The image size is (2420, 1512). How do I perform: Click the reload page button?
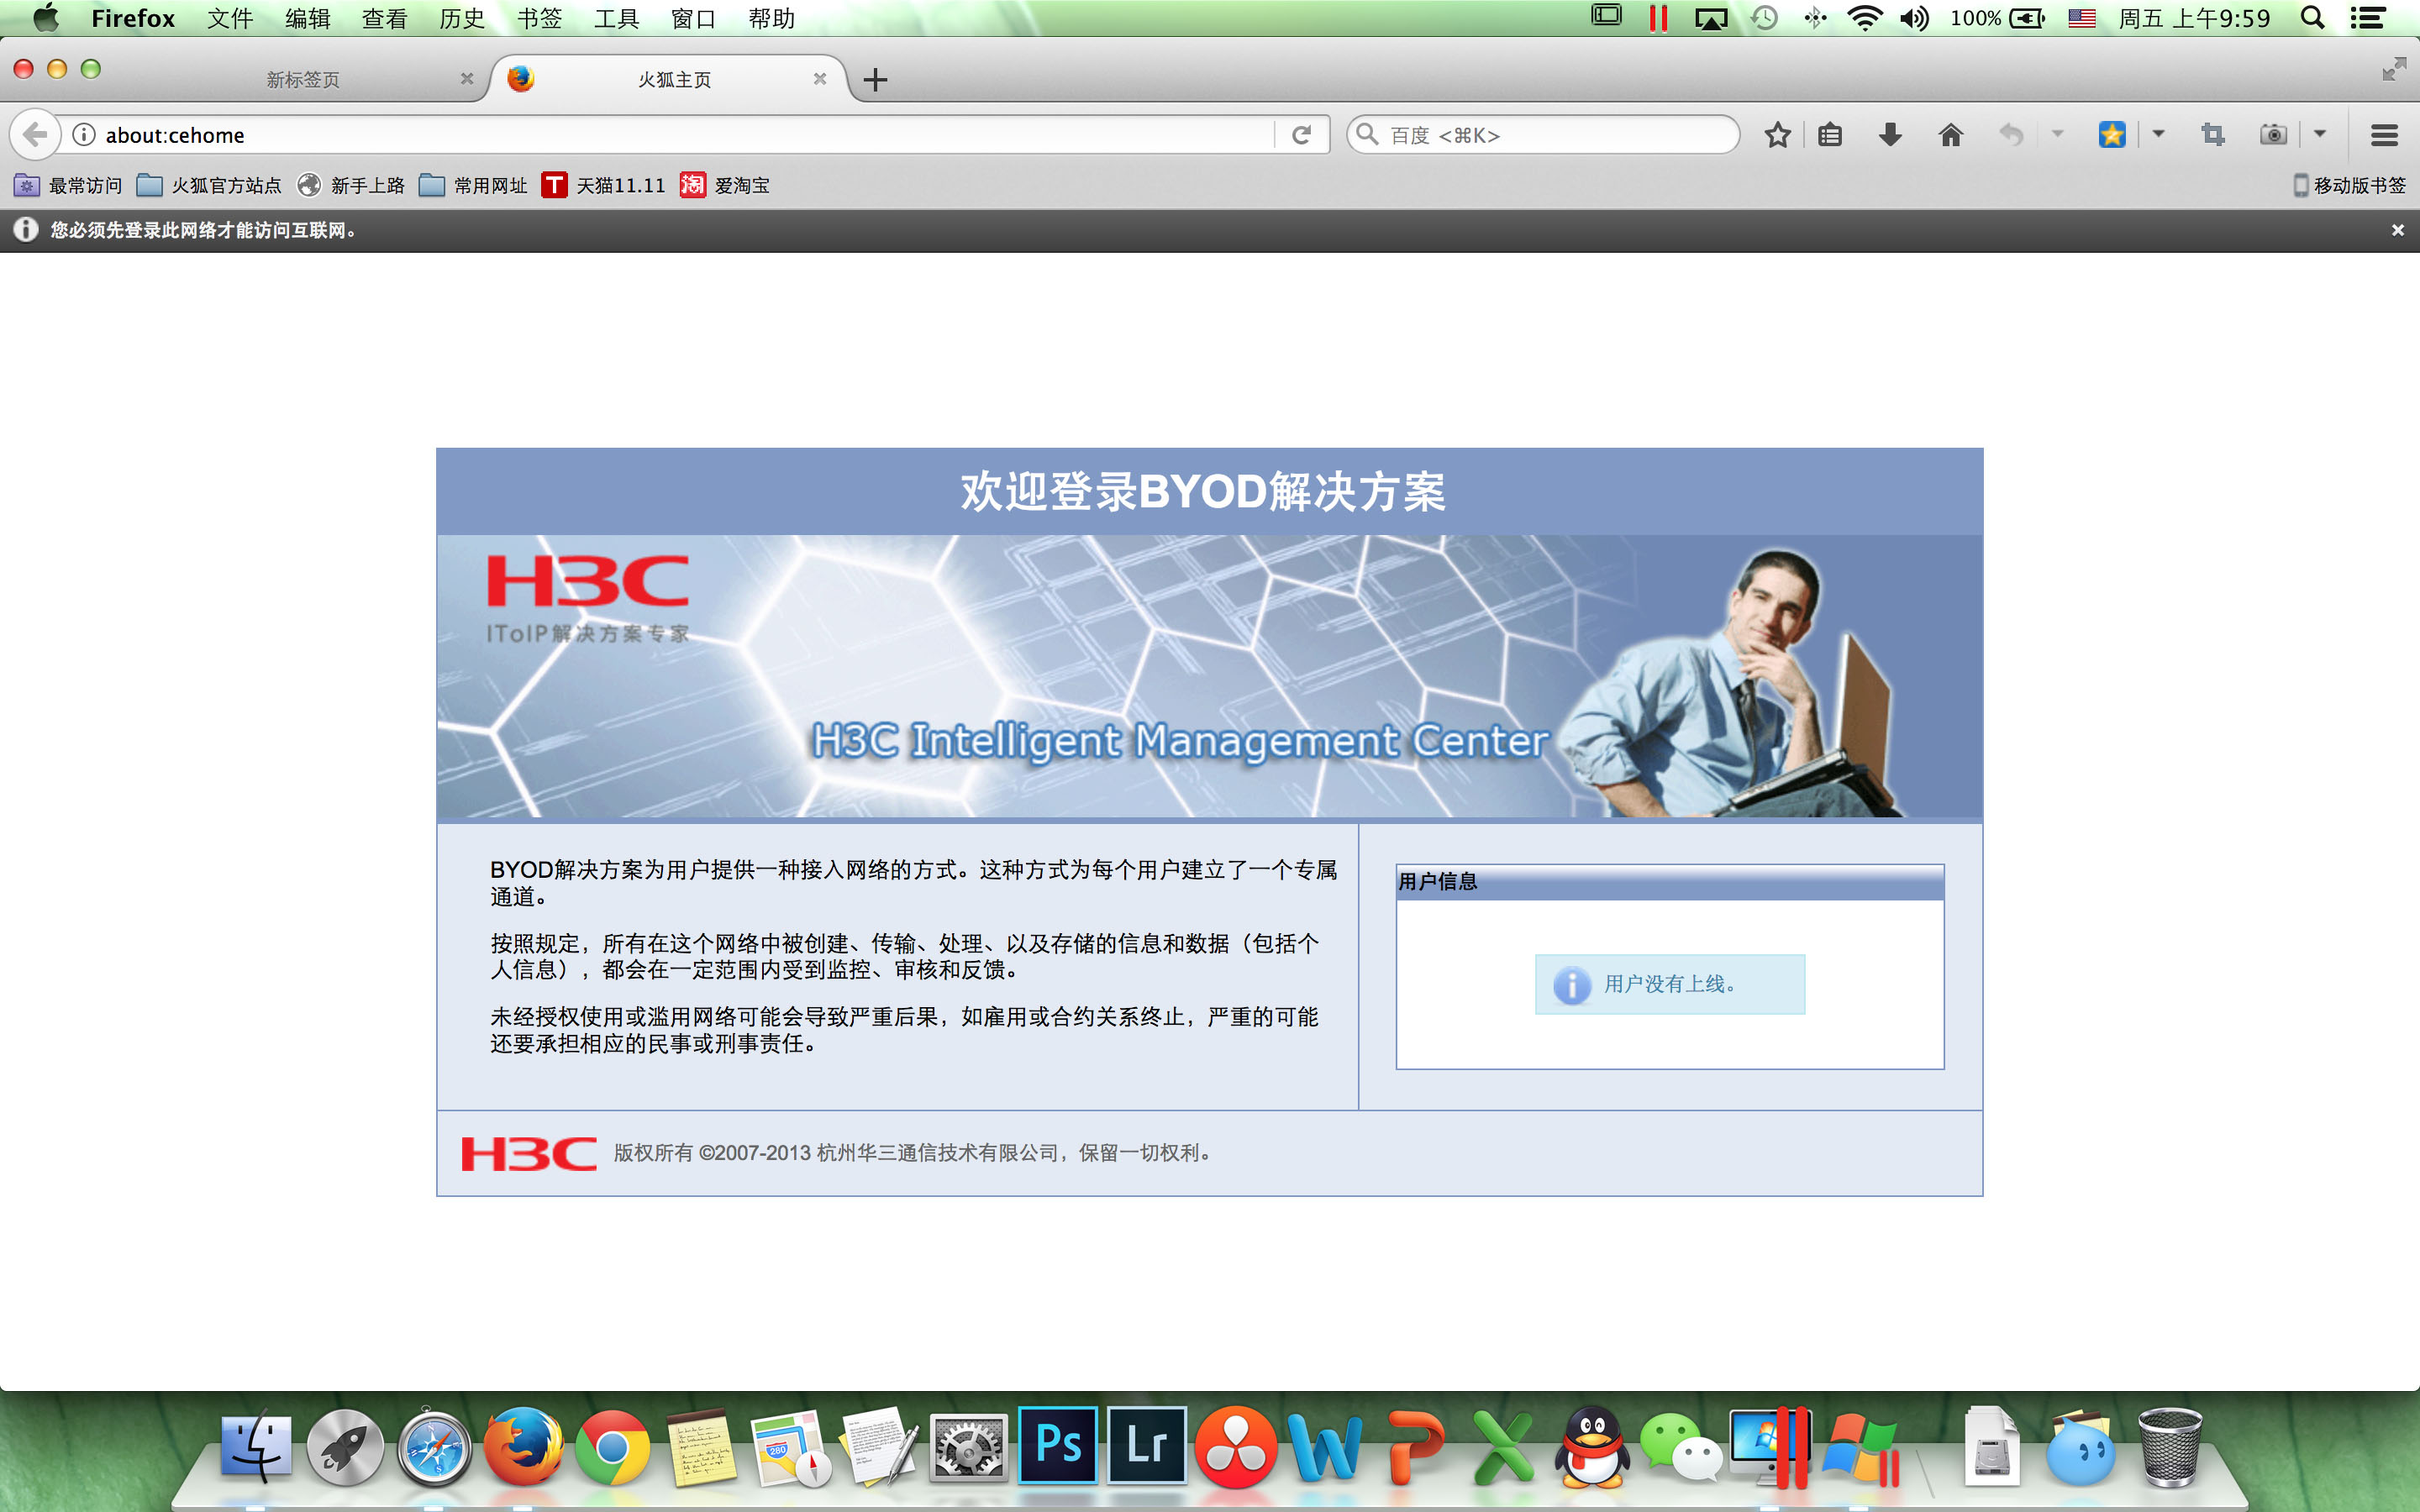click(x=1301, y=135)
